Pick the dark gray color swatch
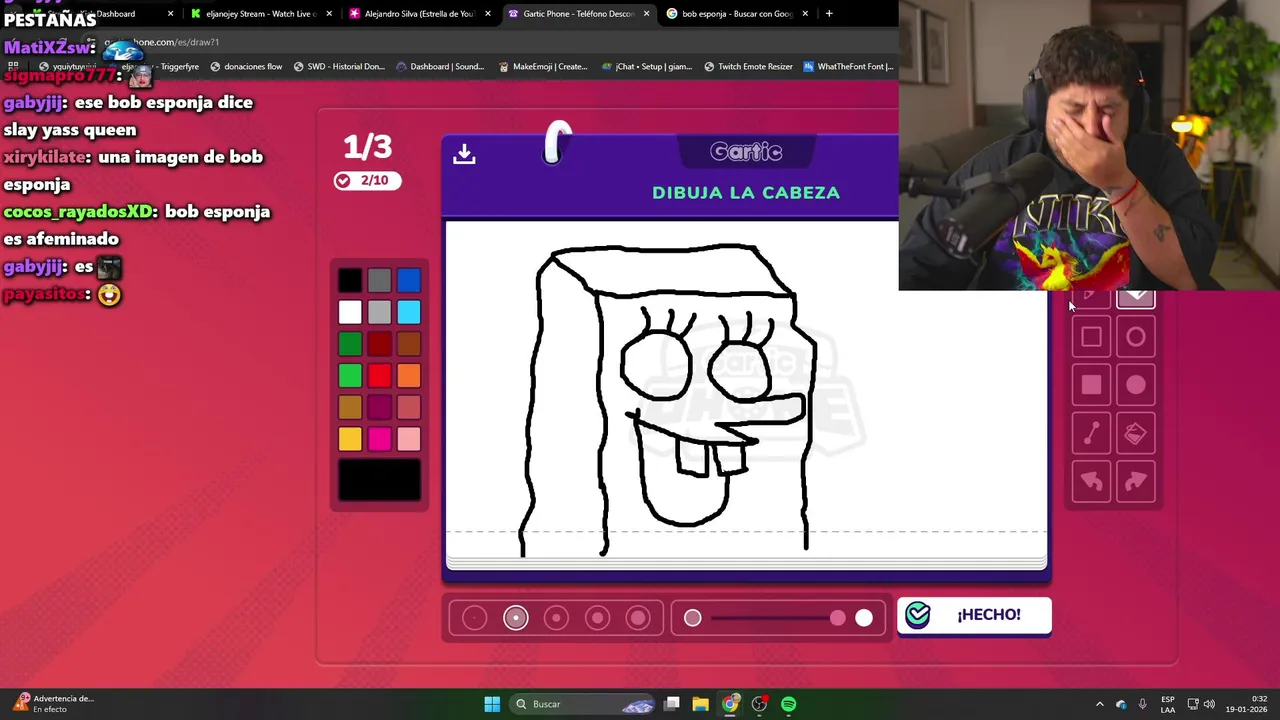The height and width of the screenshot is (720, 1280). [x=379, y=281]
